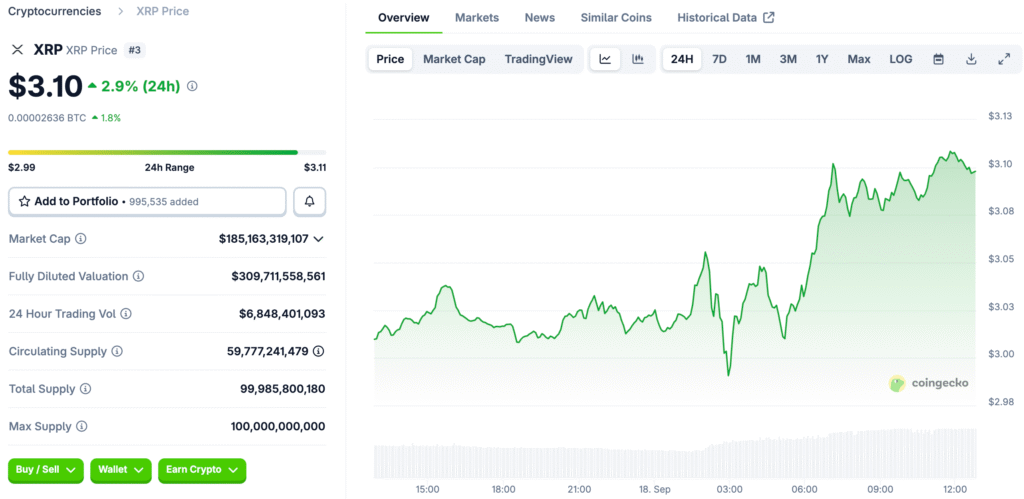1024x499 pixels.
Task: Go to Cryptocurrencies breadcrumb link
Action: pyautogui.click(x=55, y=11)
